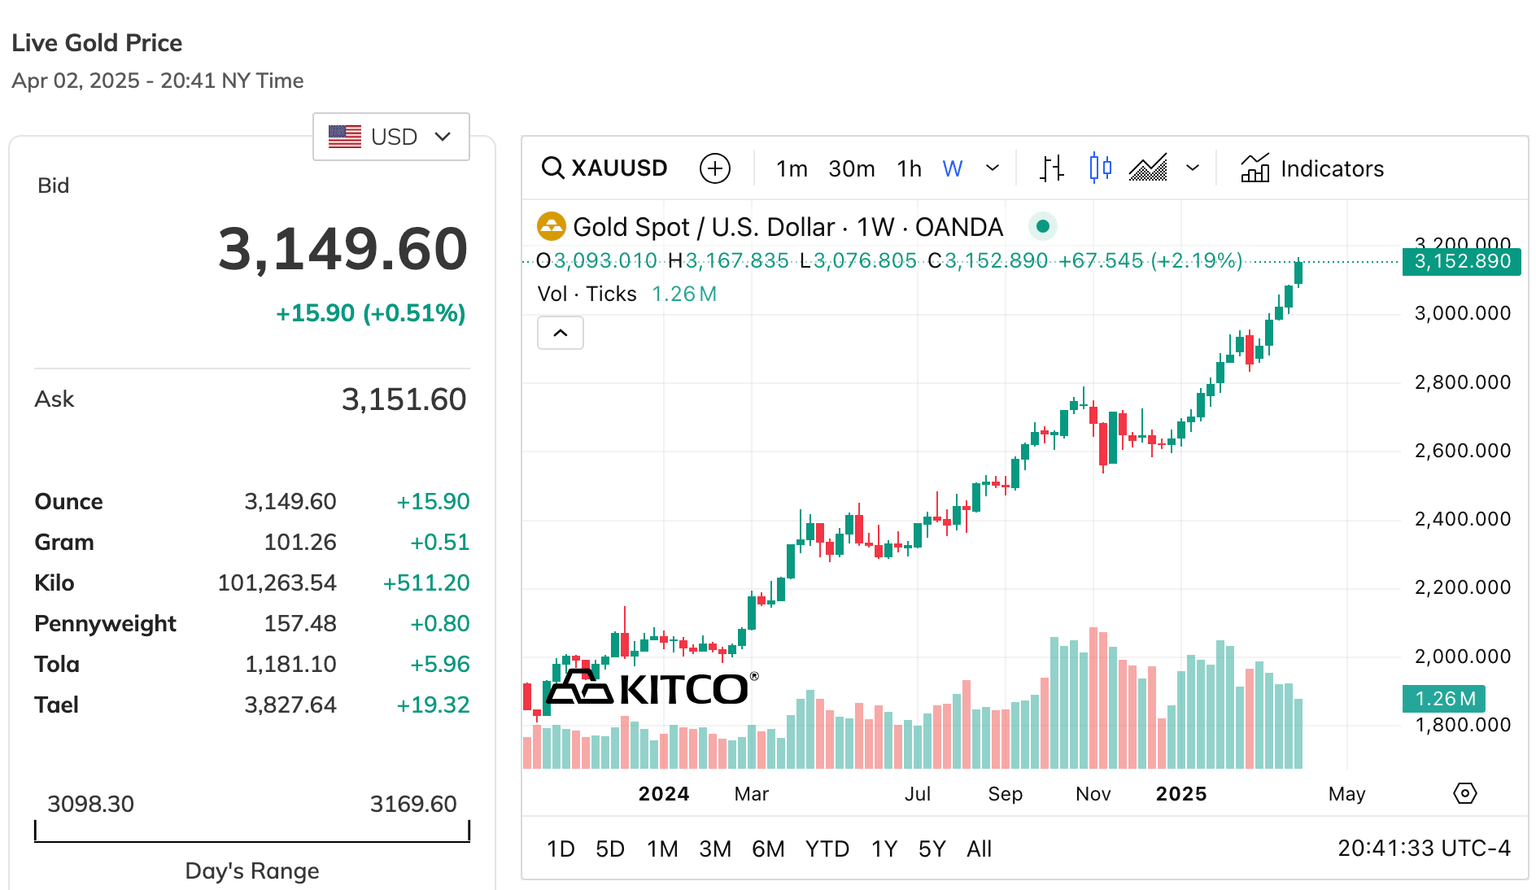Open the USD currency dropdown

[391, 137]
